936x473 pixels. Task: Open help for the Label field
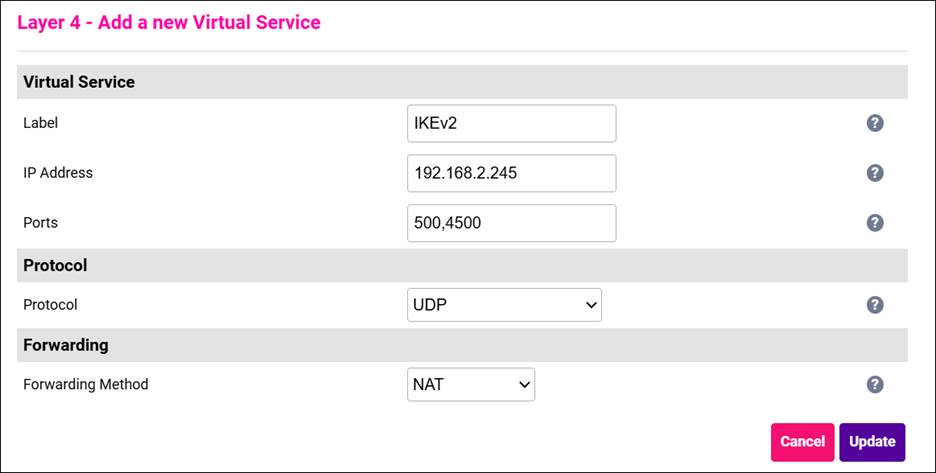pyautogui.click(x=874, y=123)
